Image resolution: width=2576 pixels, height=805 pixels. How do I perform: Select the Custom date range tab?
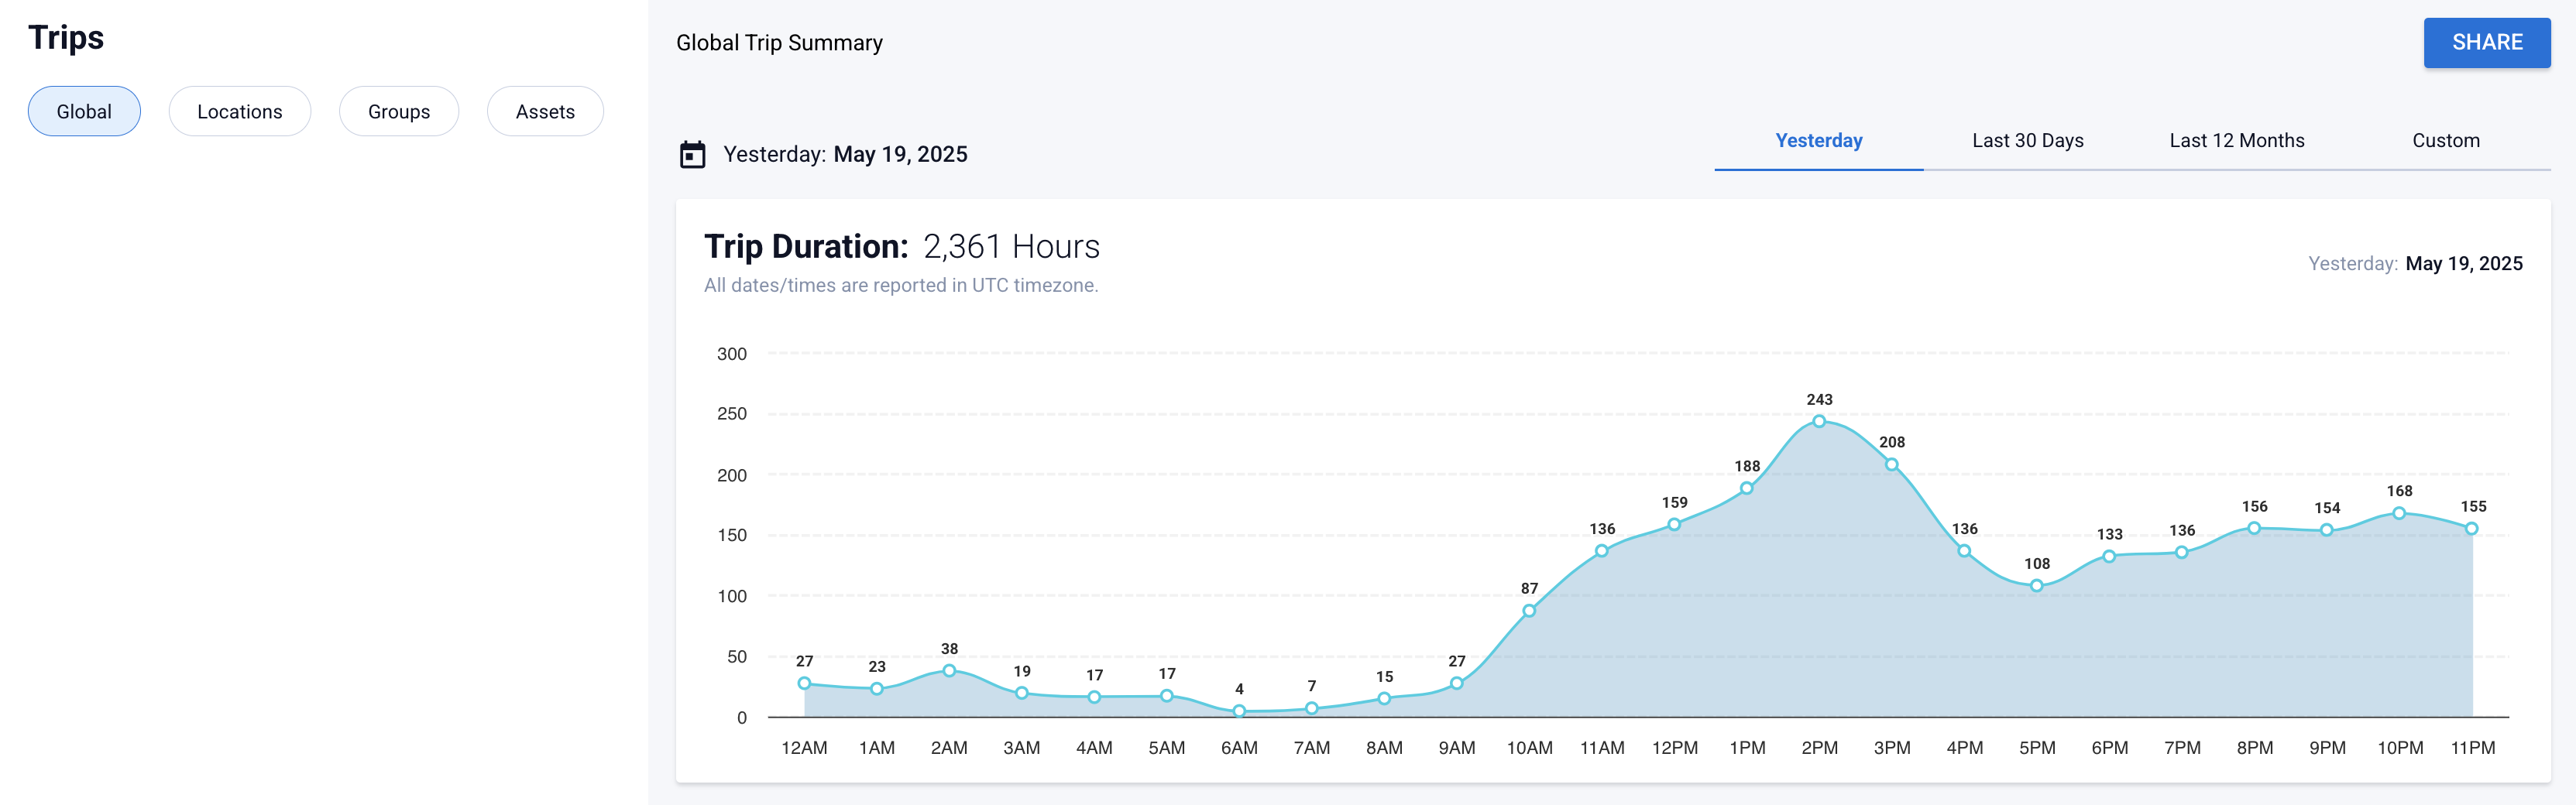click(2446, 140)
